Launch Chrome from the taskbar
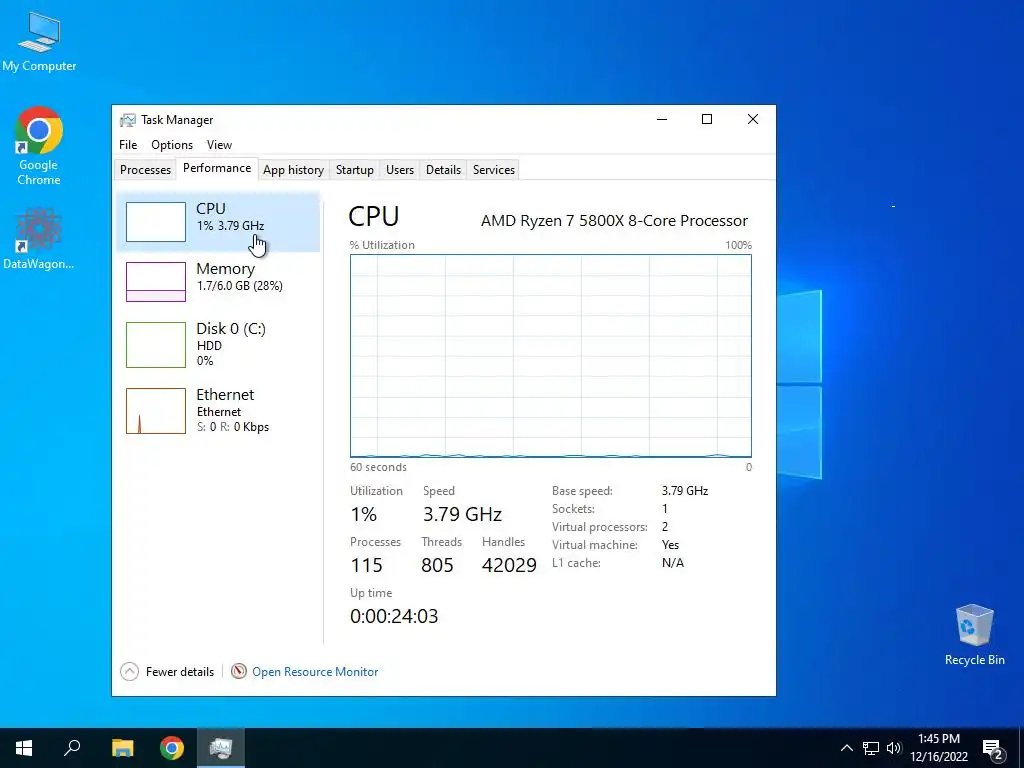This screenshot has height=768, width=1024. click(172, 748)
